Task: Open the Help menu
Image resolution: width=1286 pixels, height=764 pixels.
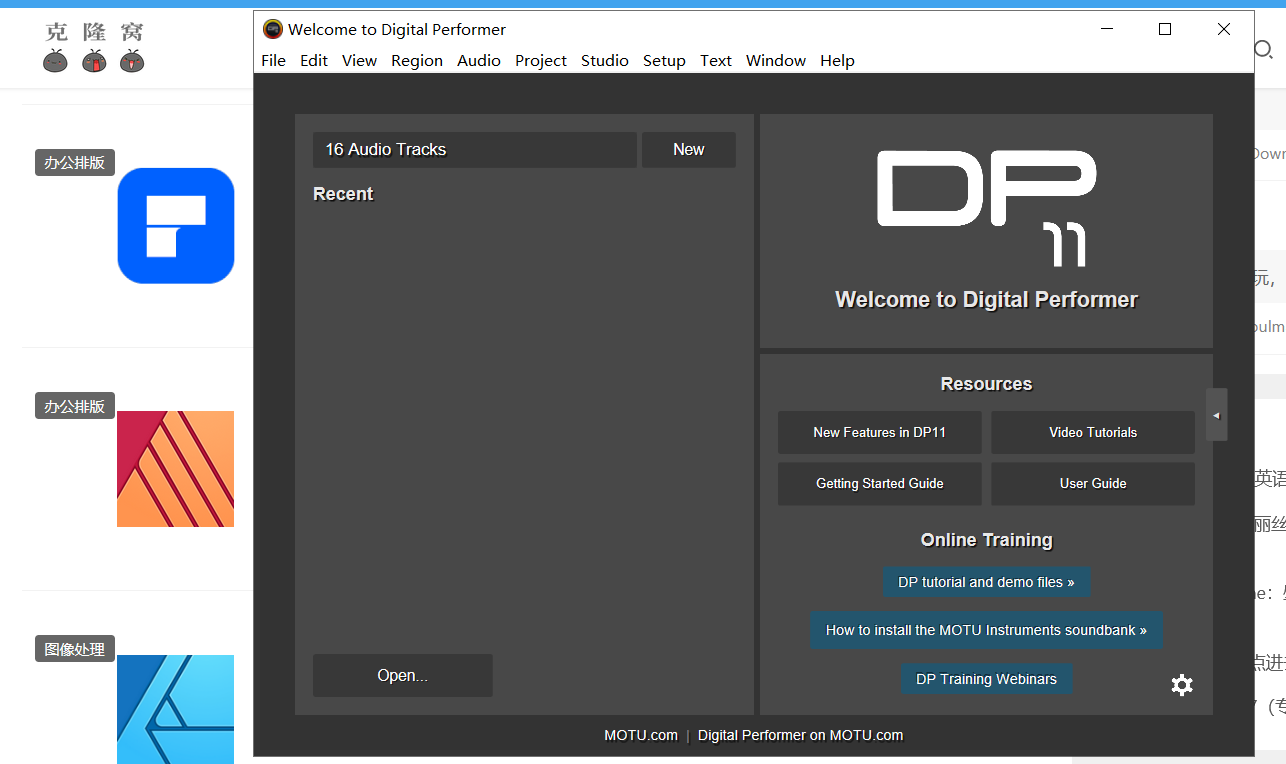Action: tap(837, 61)
